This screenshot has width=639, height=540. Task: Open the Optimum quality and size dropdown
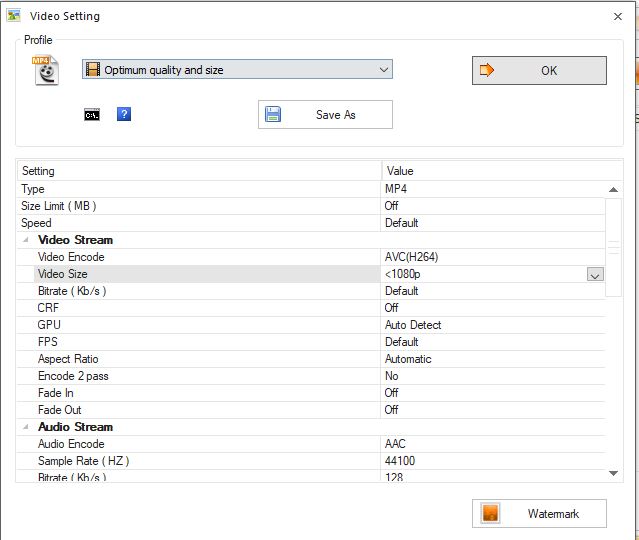pyautogui.click(x=384, y=70)
